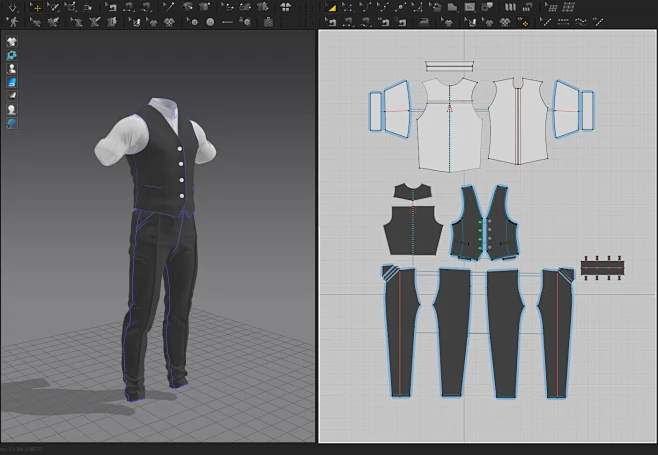
Task: Click the straight-line buttonhole tool icon
Action: (228, 21)
